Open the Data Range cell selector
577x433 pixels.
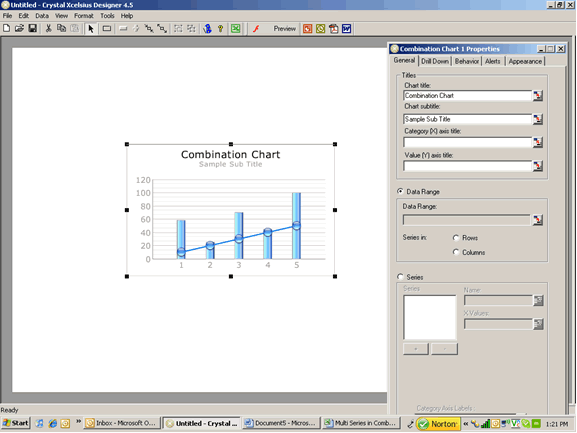click(x=538, y=220)
